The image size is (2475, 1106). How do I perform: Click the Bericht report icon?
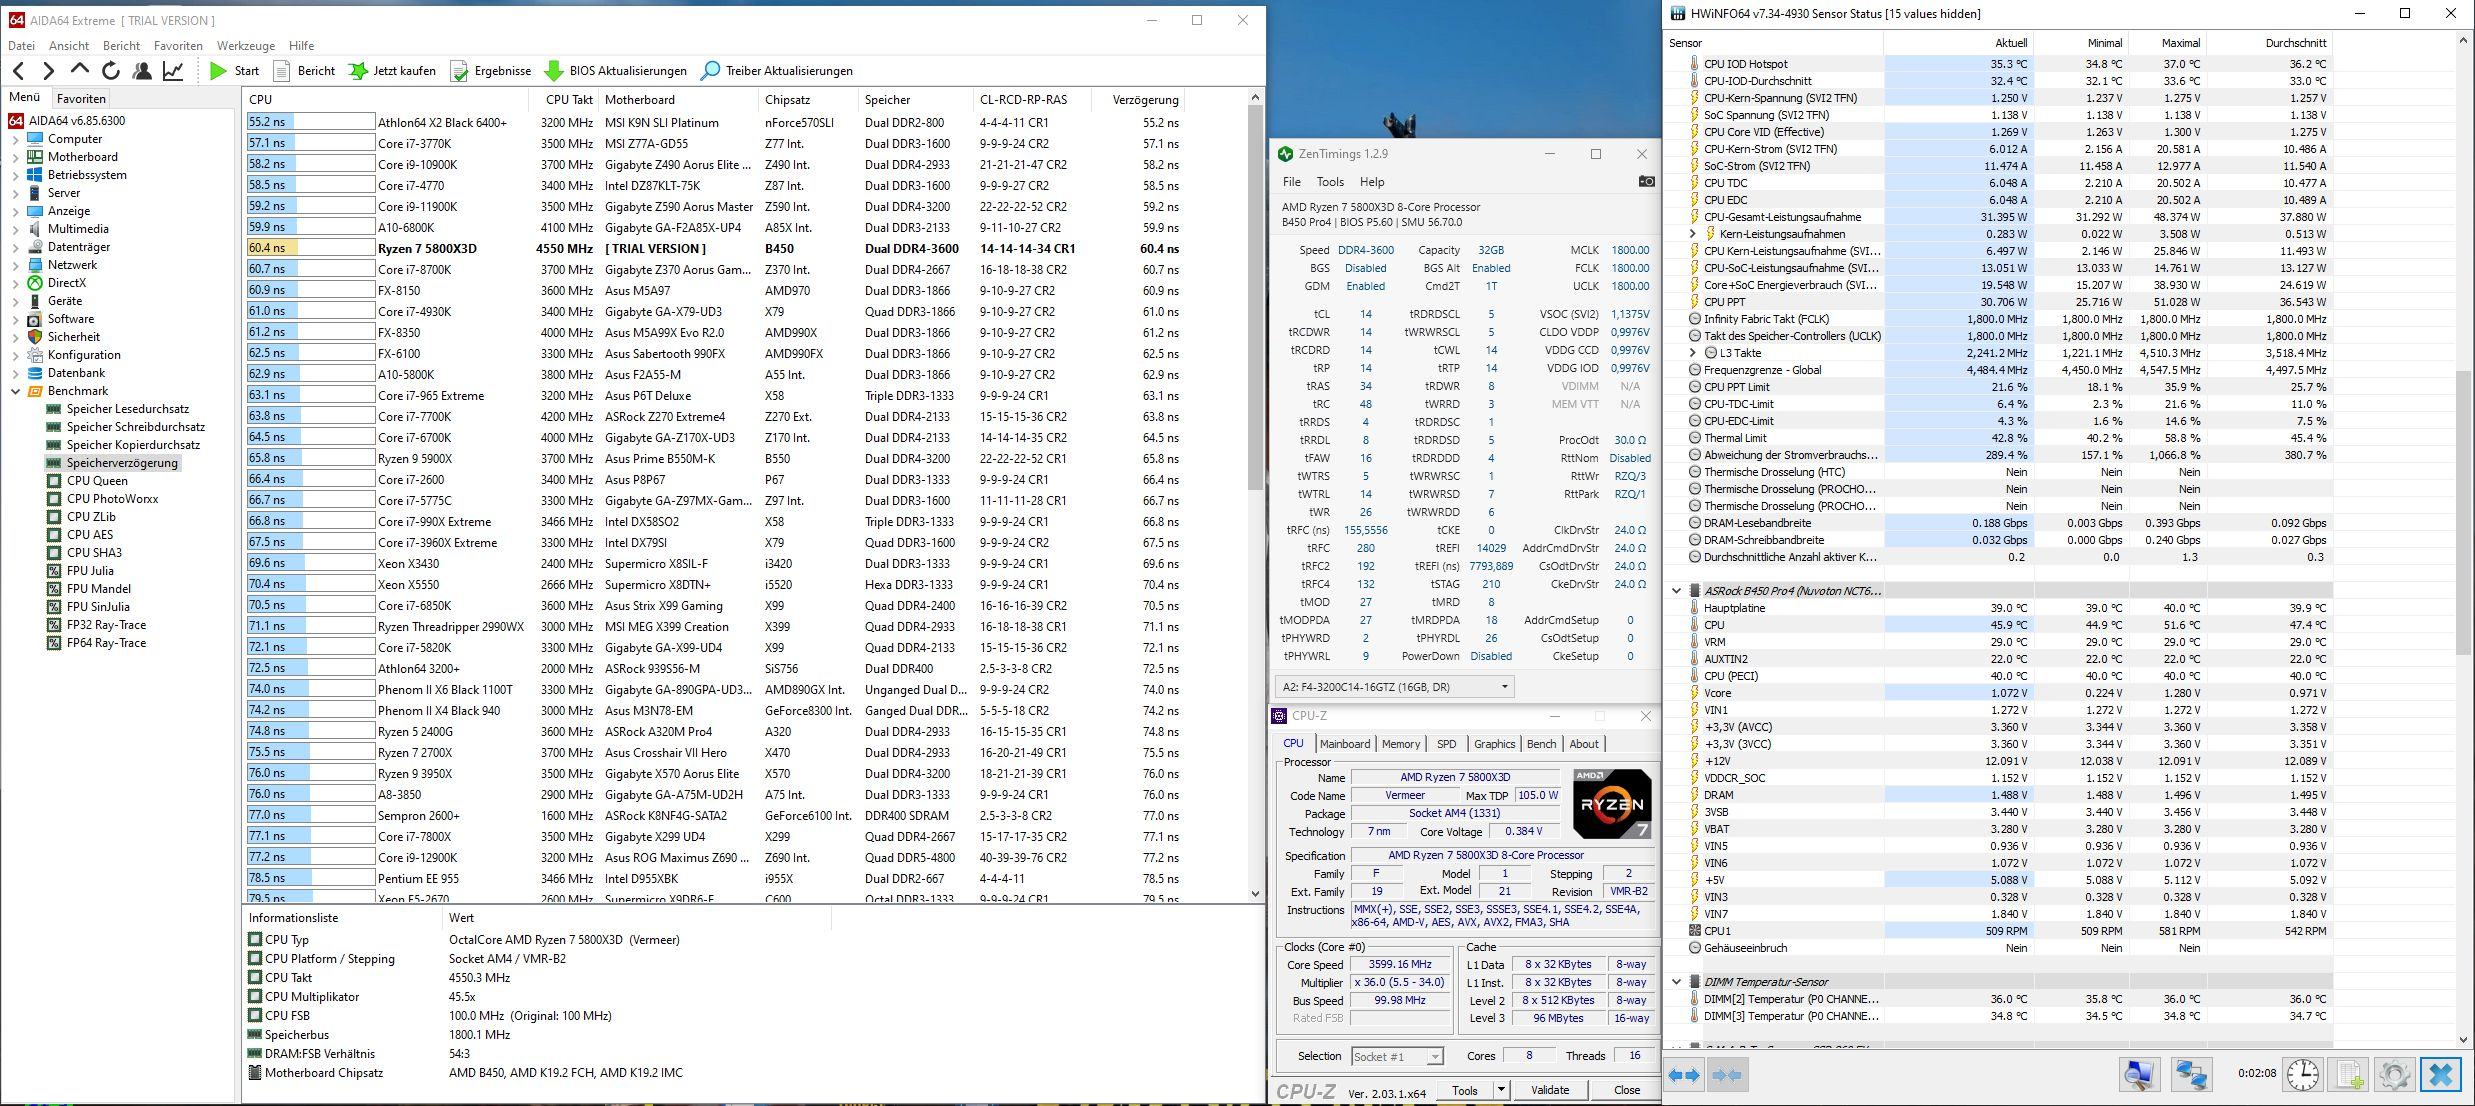point(282,71)
